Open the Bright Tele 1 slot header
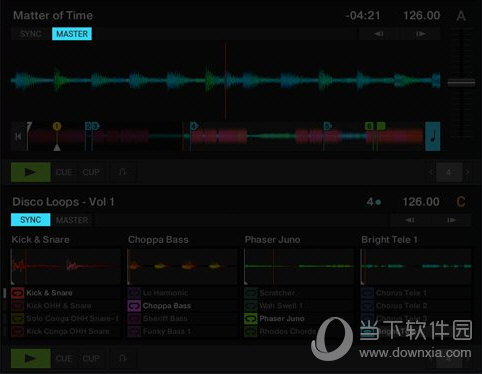This screenshot has height=374, width=482. coord(389,240)
